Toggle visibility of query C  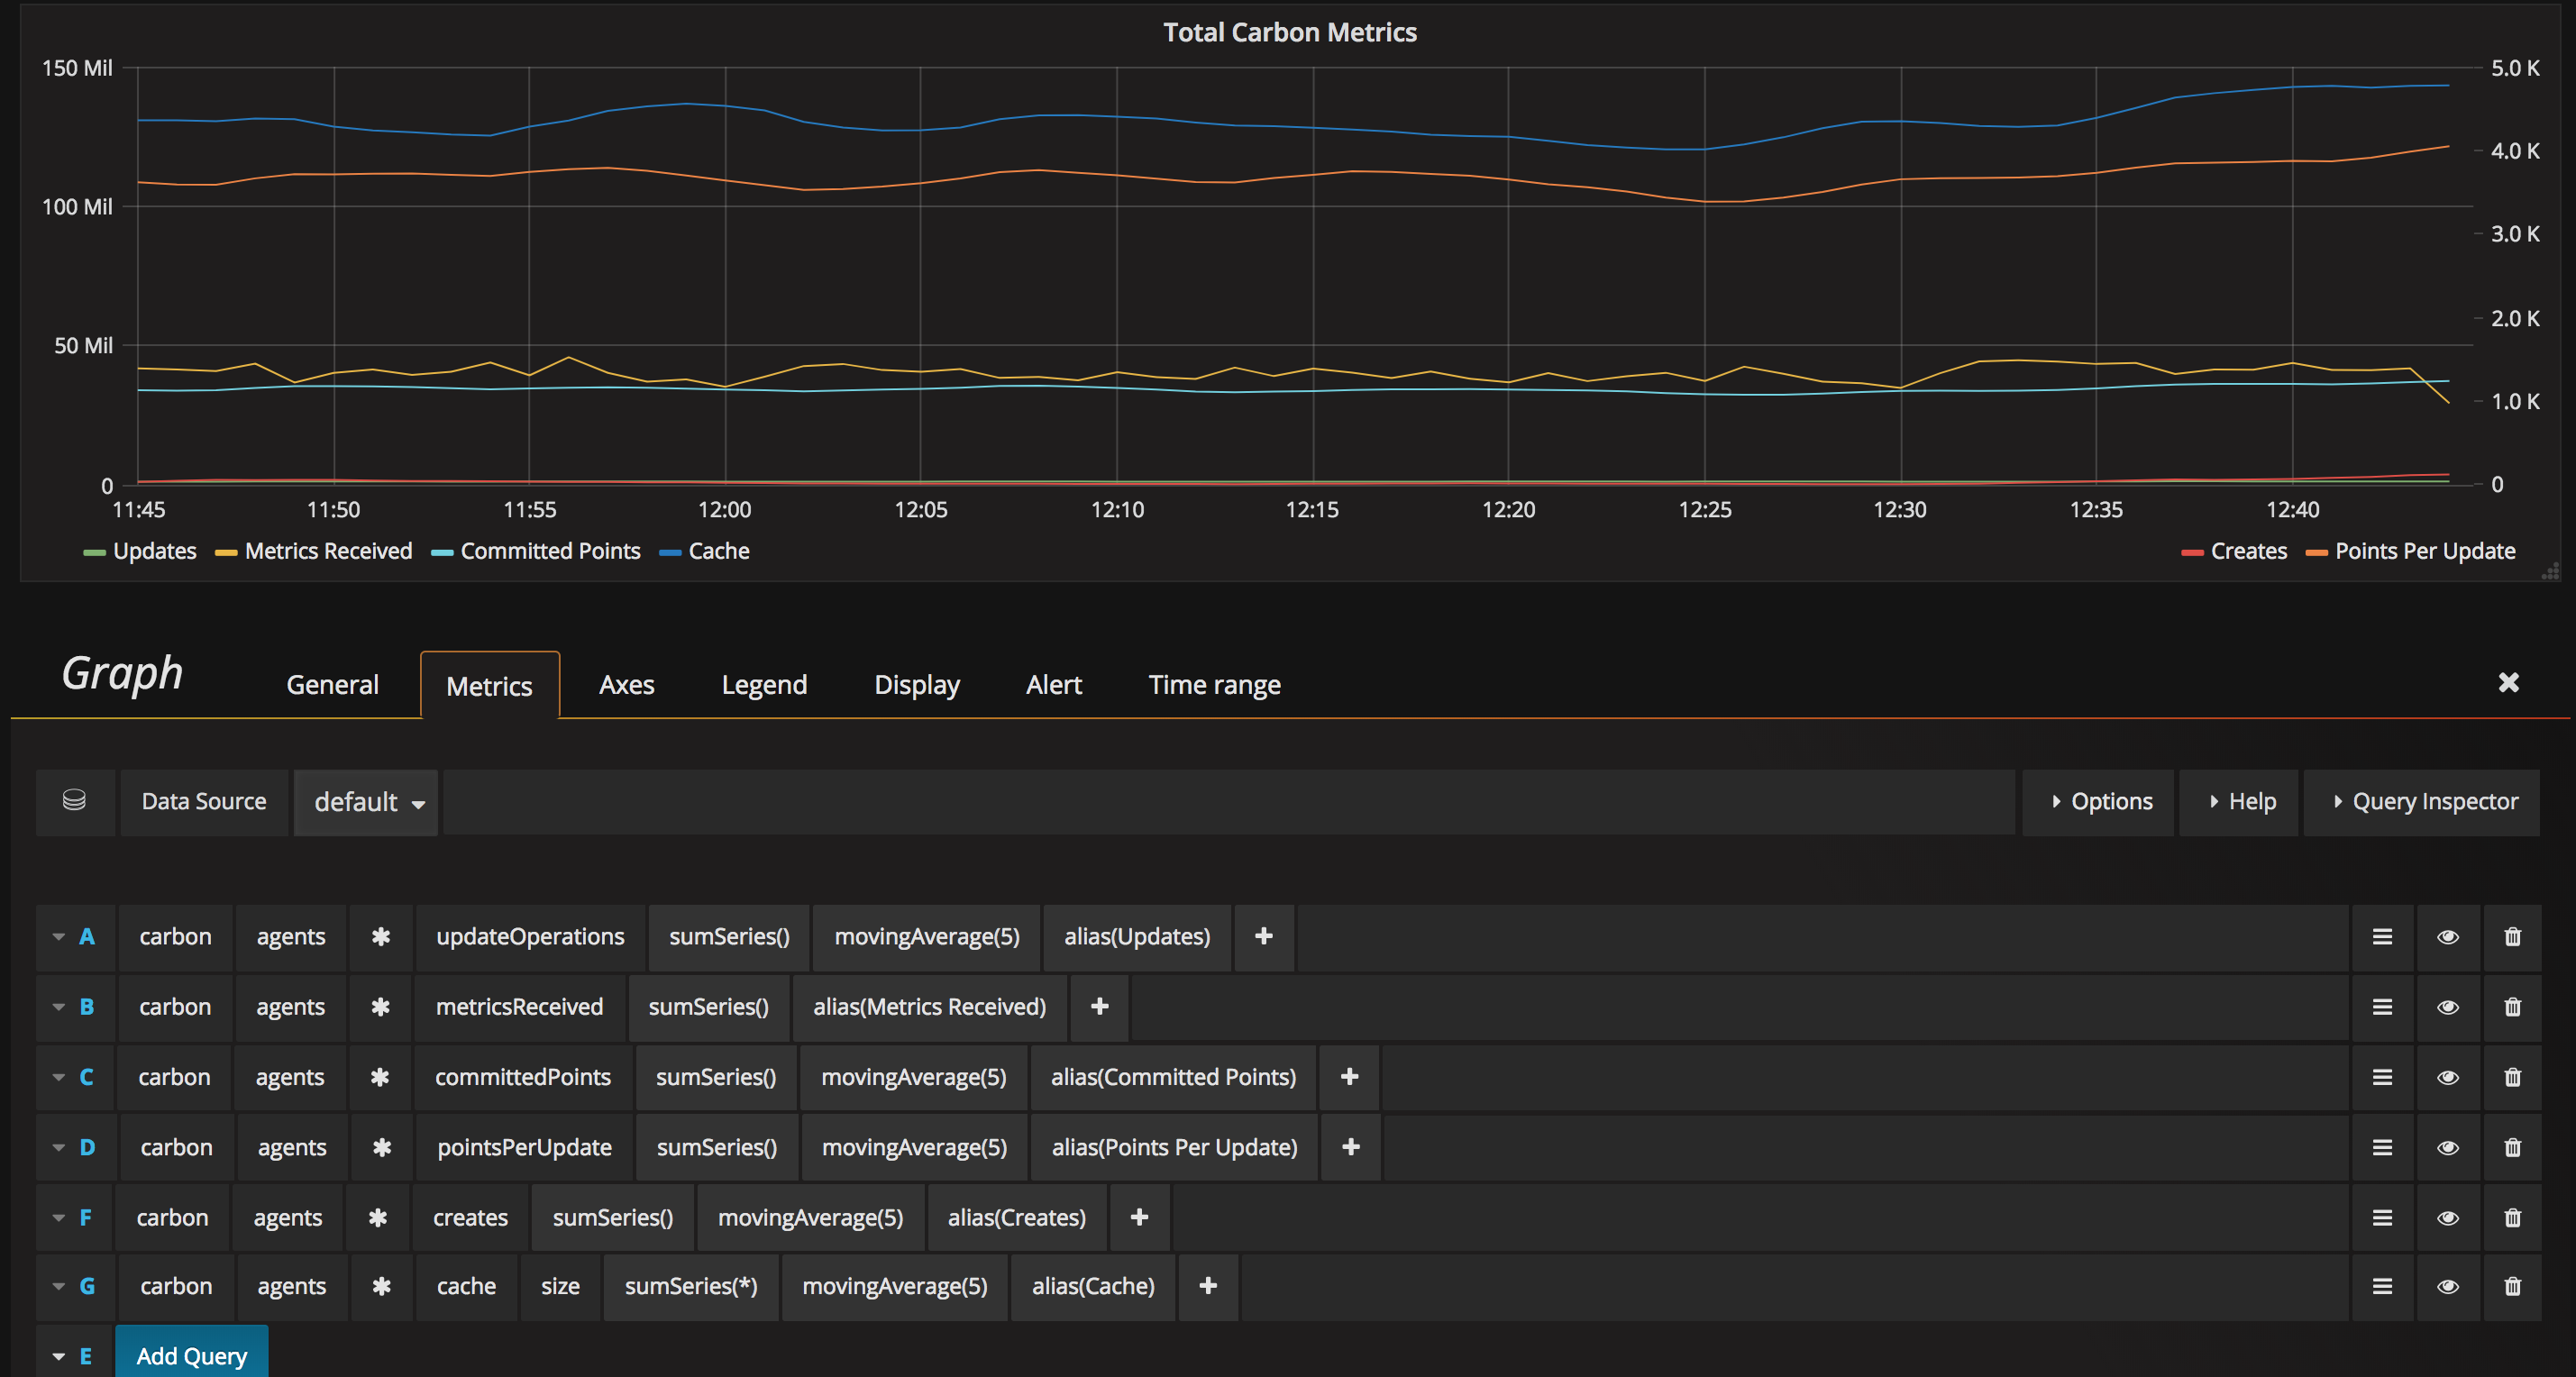click(2448, 1077)
